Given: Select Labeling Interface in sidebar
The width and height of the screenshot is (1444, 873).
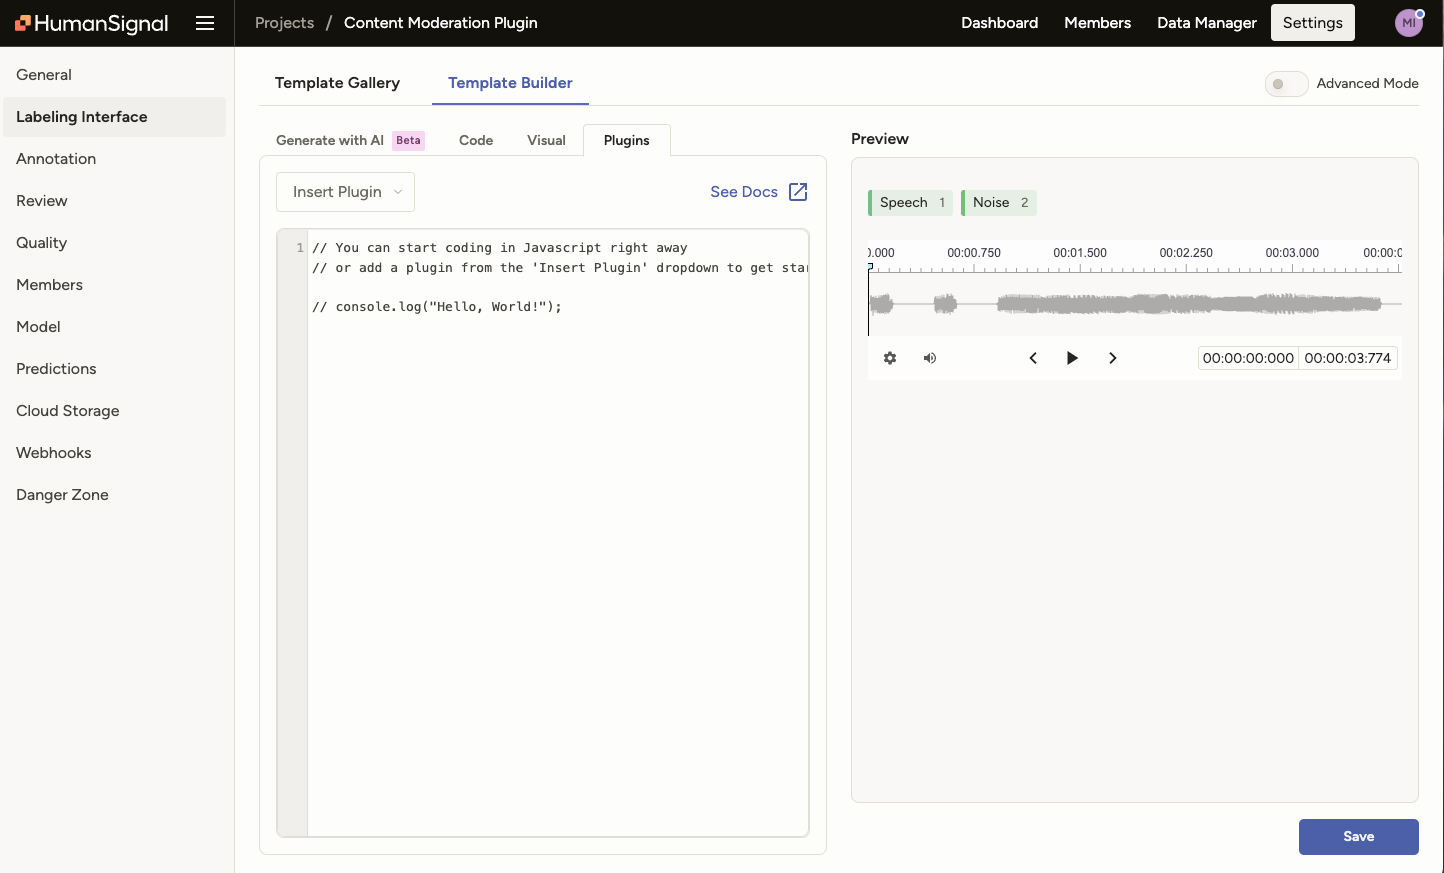Looking at the screenshot, I should coord(115,117).
